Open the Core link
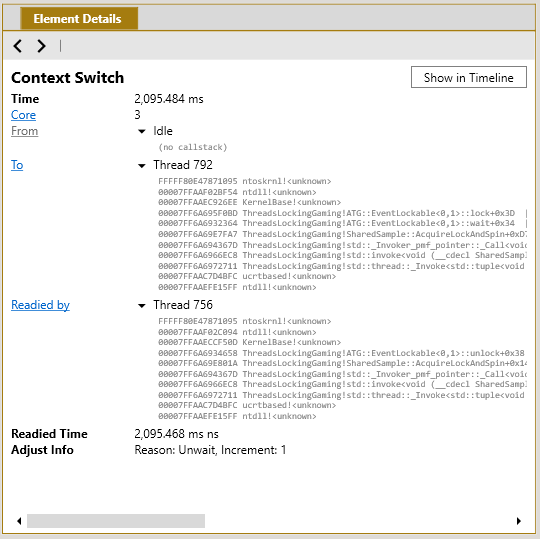Viewport: 540px width, 539px height. tap(23, 115)
